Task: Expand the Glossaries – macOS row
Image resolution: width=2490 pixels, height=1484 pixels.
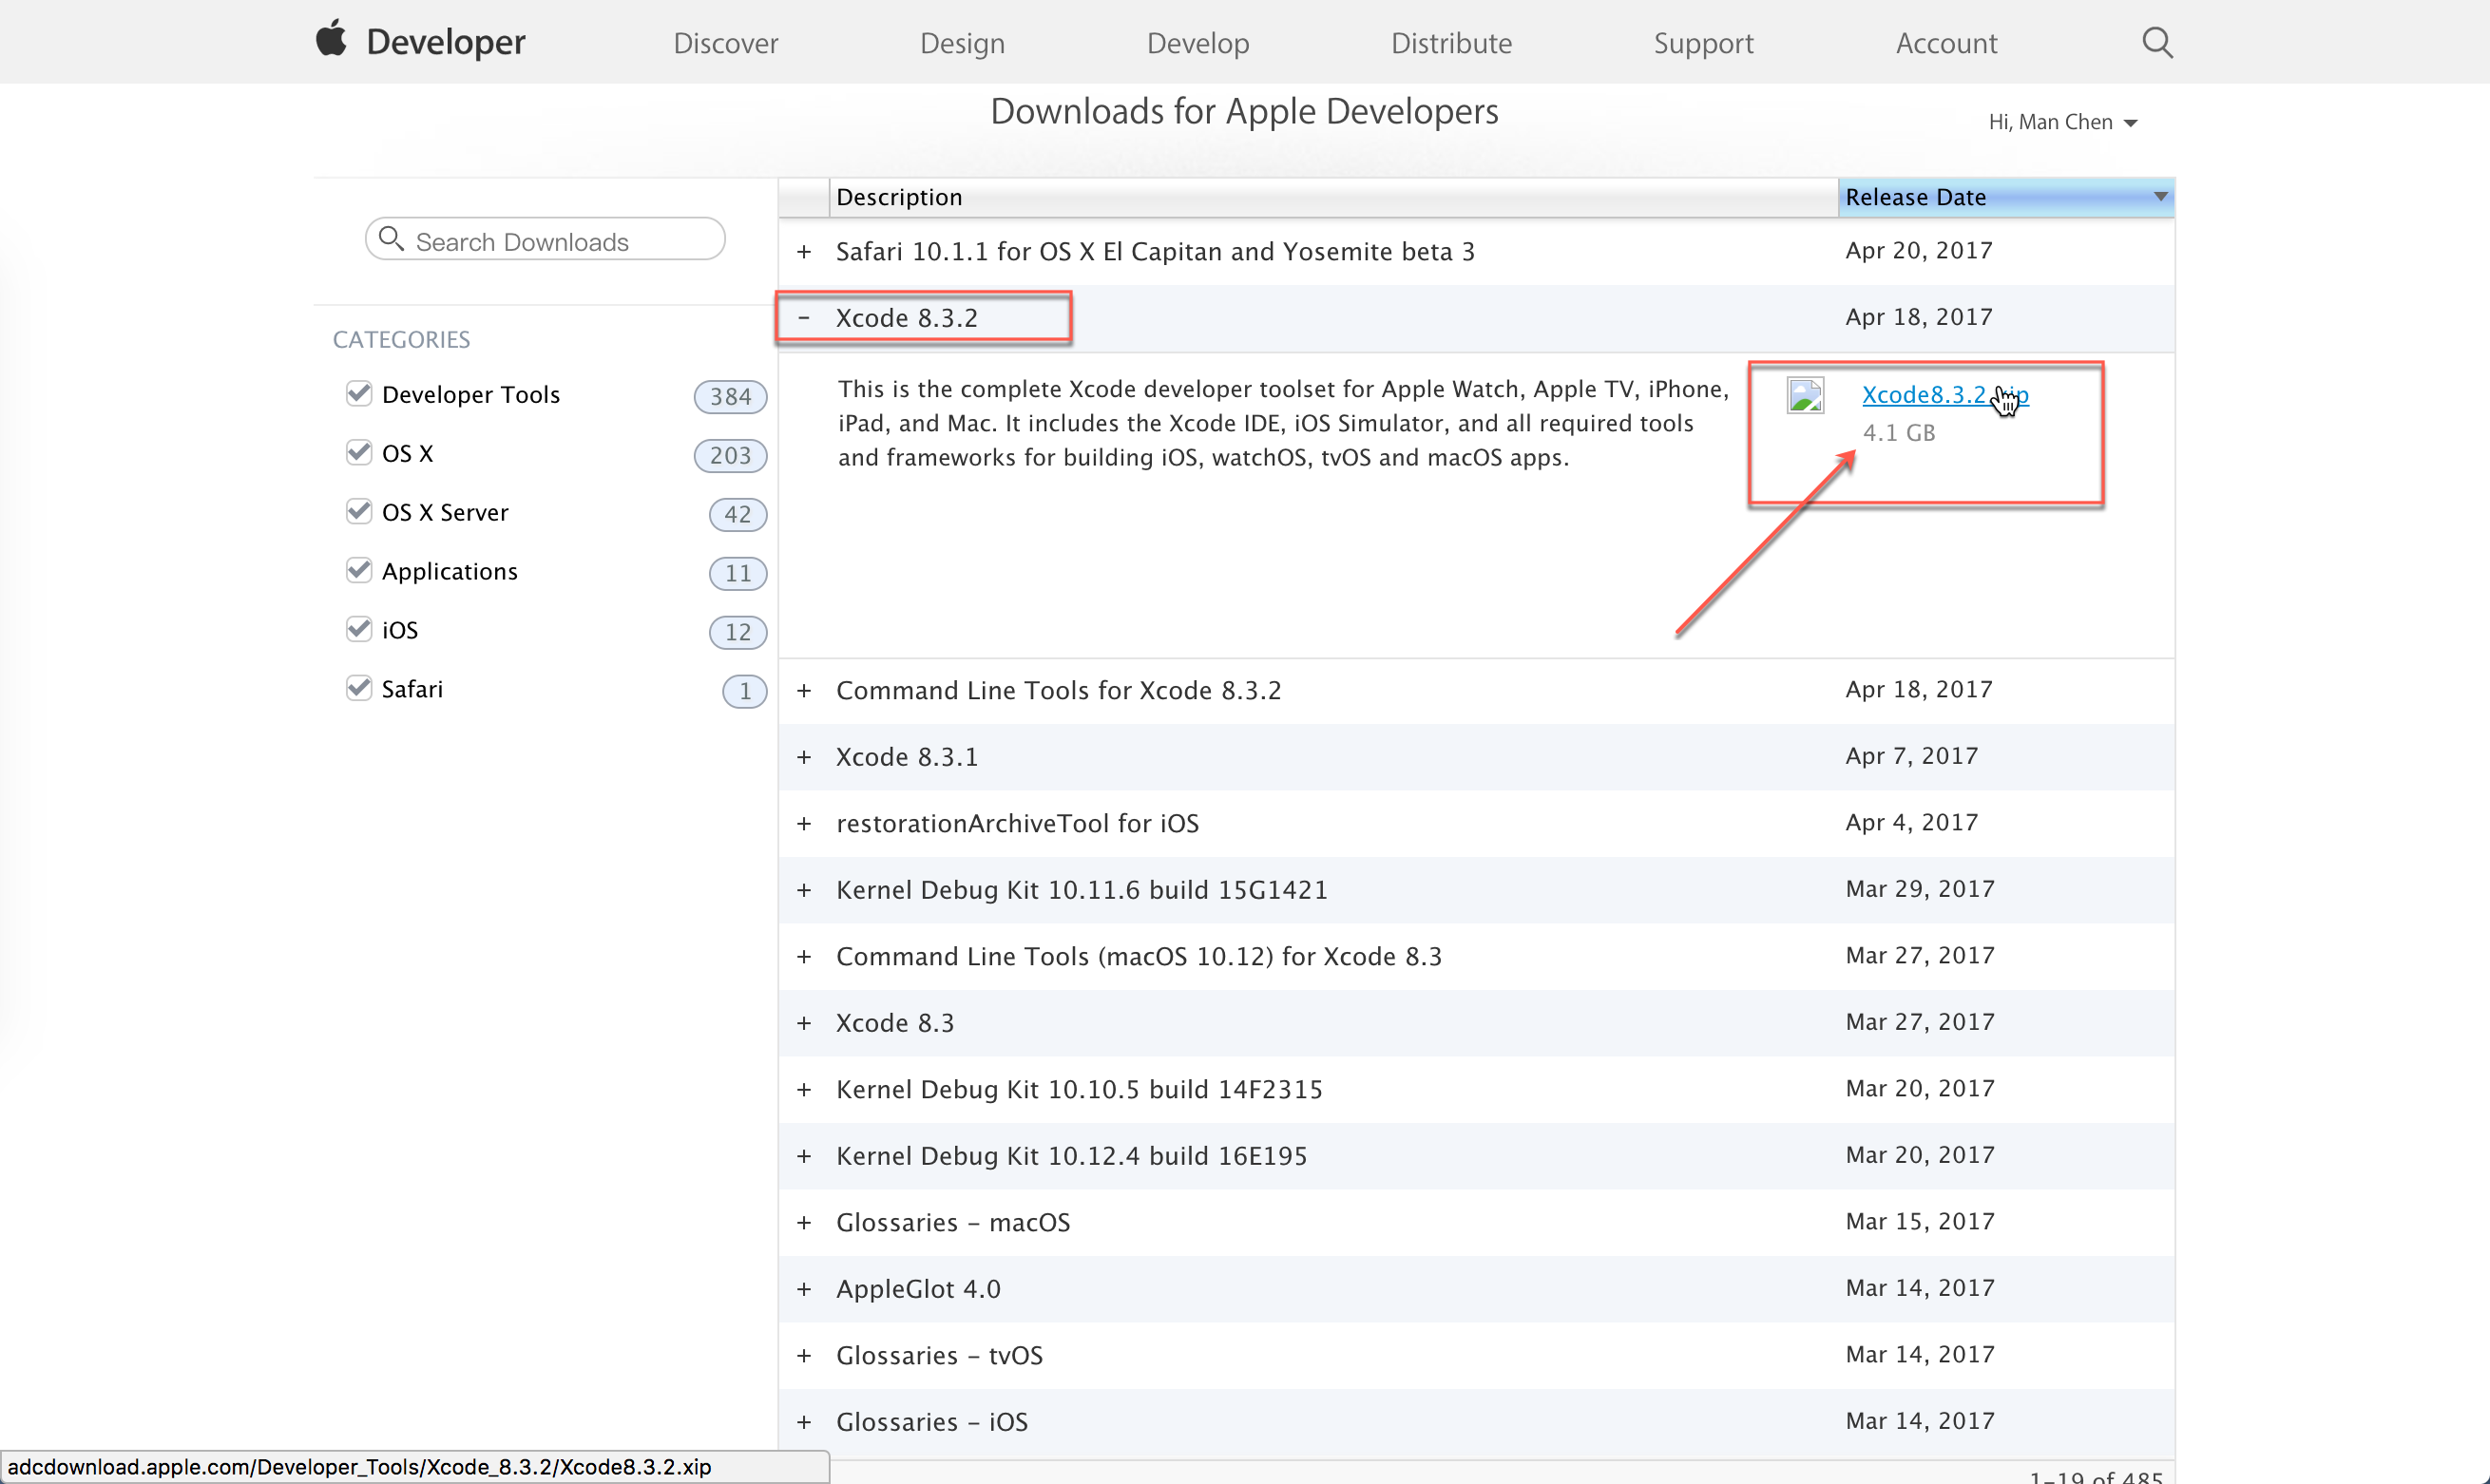Action: [x=804, y=1223]
